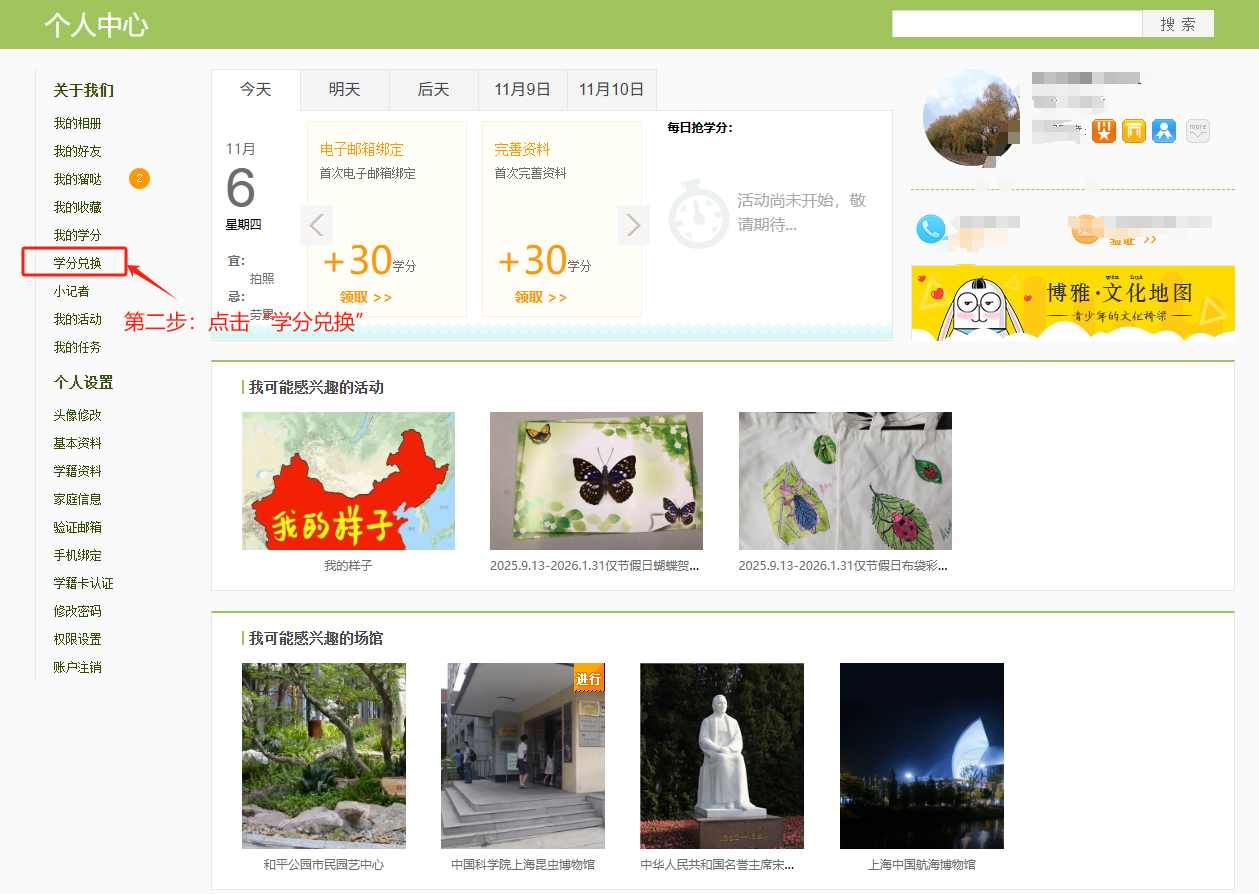1259x894 pixels.
Task: Open the 博雅·文化地图 yellow banner
Action: (x=1072, y=302)
